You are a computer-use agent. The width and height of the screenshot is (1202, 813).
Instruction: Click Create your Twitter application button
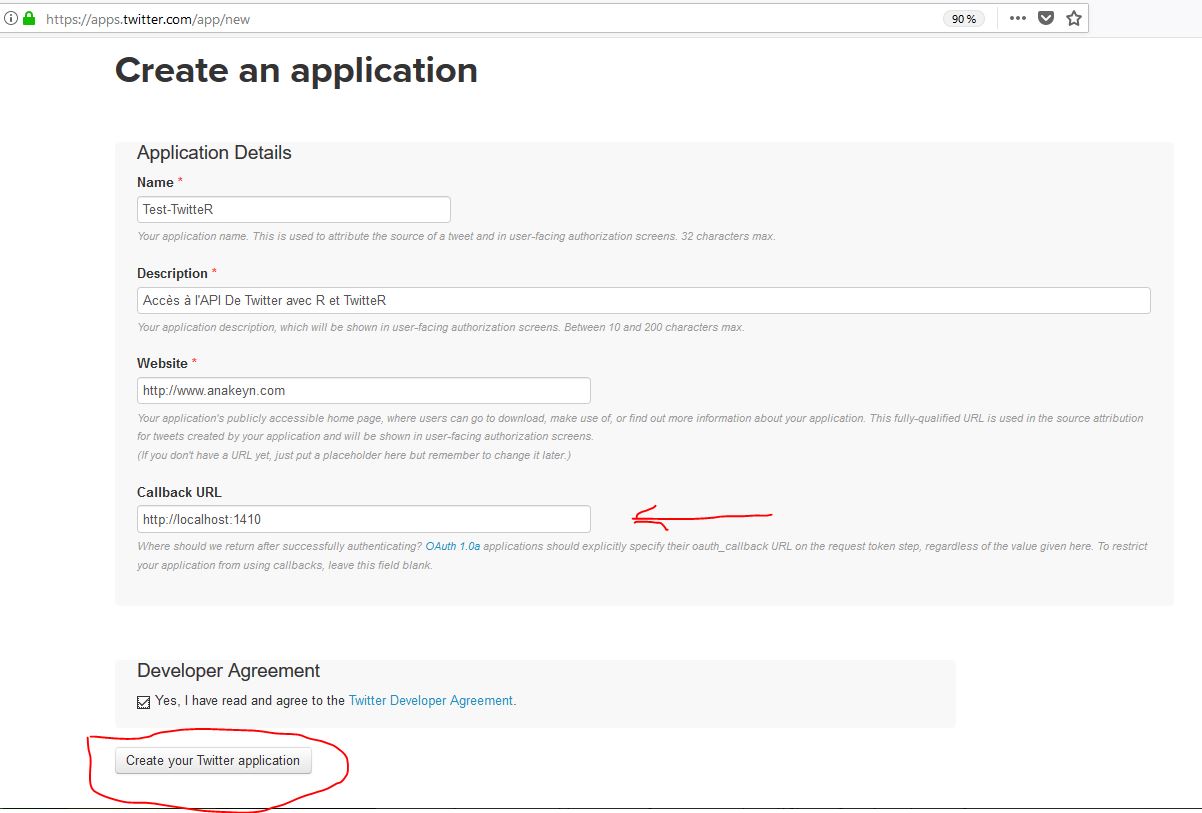pyautogui.click(x=214, y=761)
